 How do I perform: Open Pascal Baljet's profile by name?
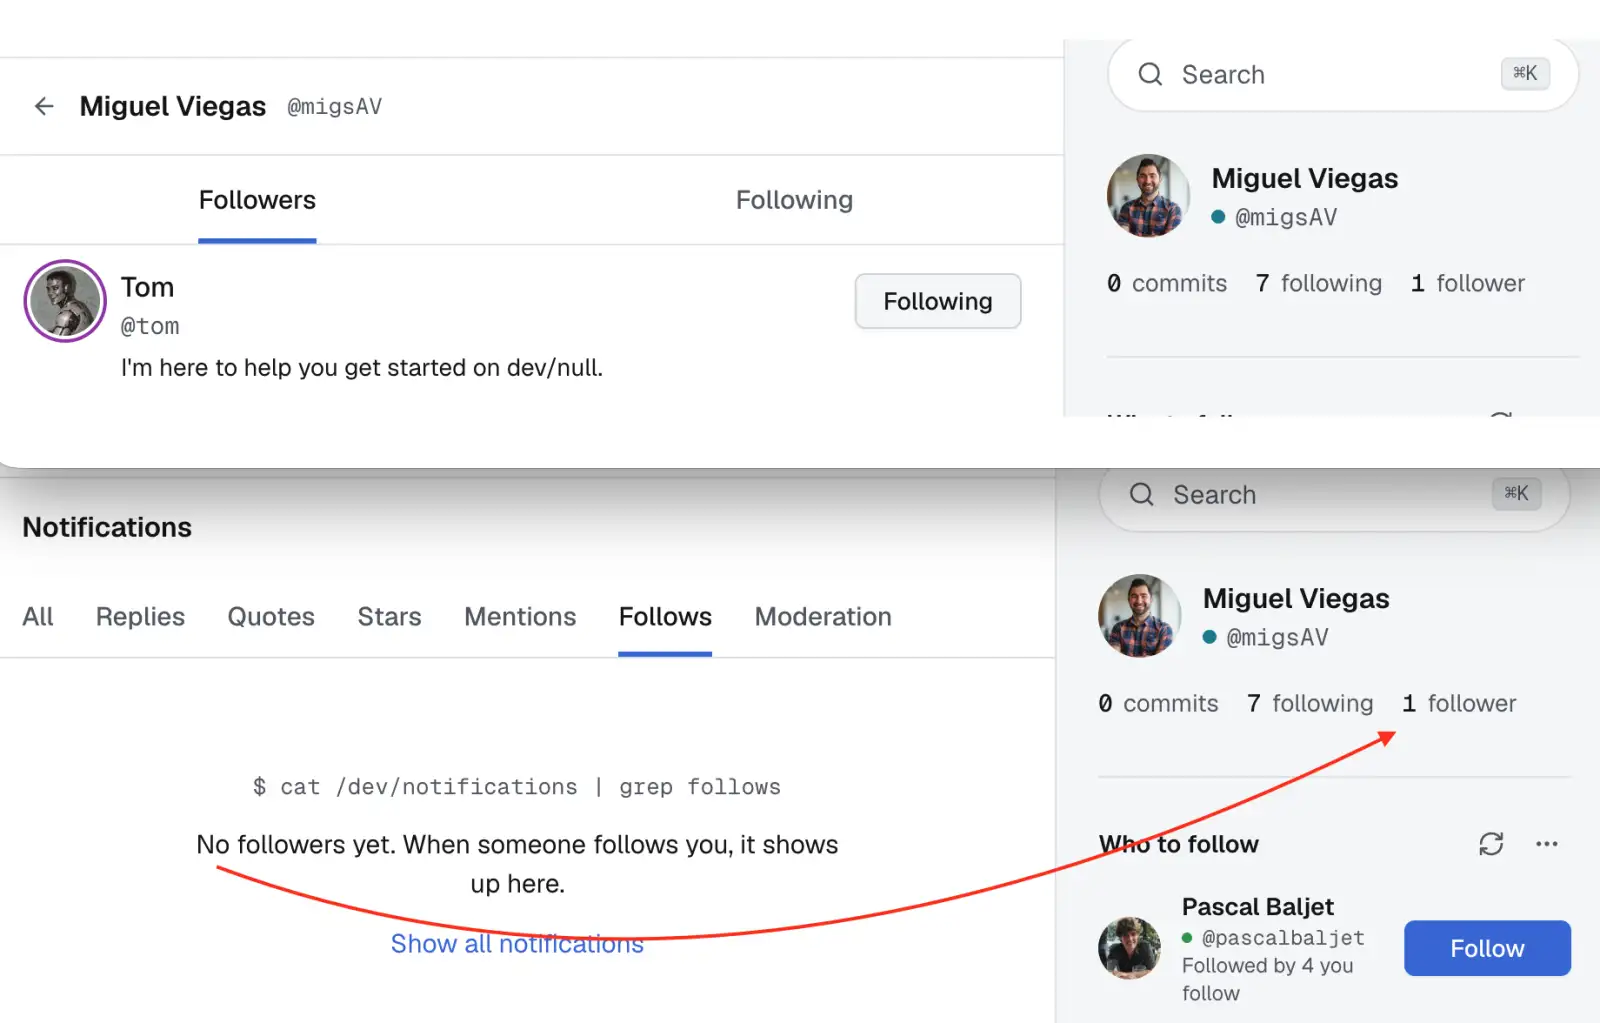coord(1257,907)
